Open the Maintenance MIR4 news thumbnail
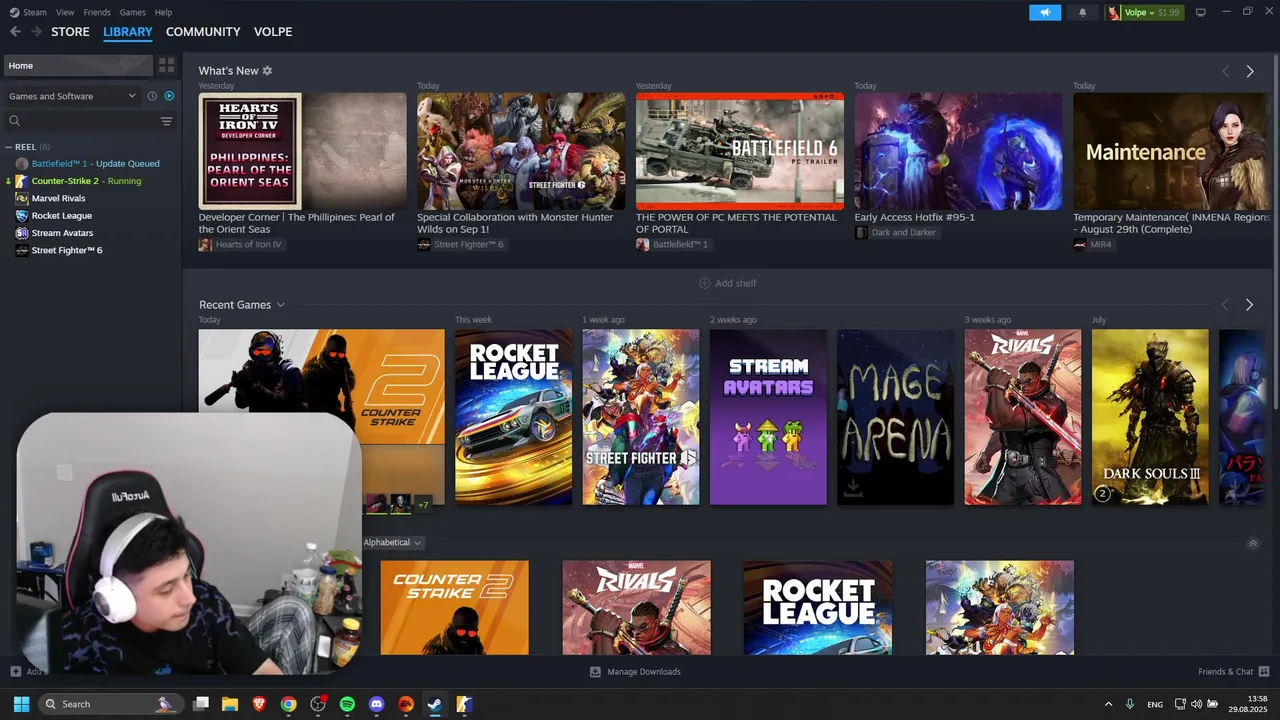Viewport: 1280px width, 720px height. pos(1171,151)
